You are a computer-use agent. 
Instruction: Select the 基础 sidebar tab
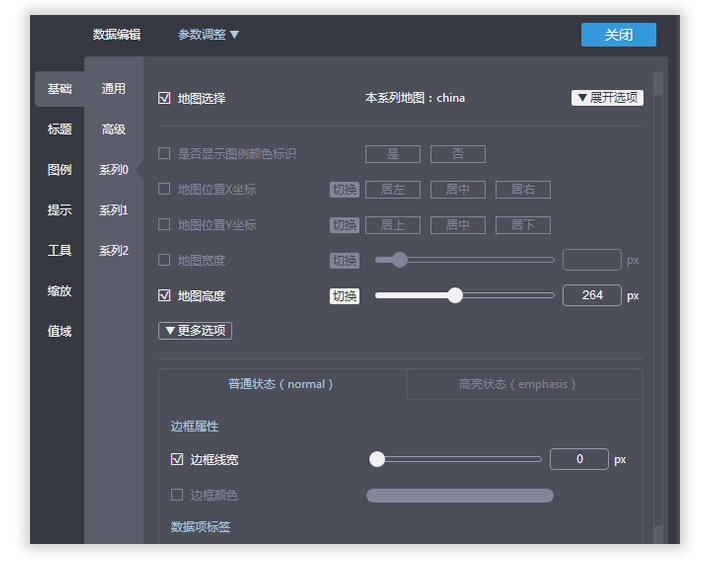60,89
